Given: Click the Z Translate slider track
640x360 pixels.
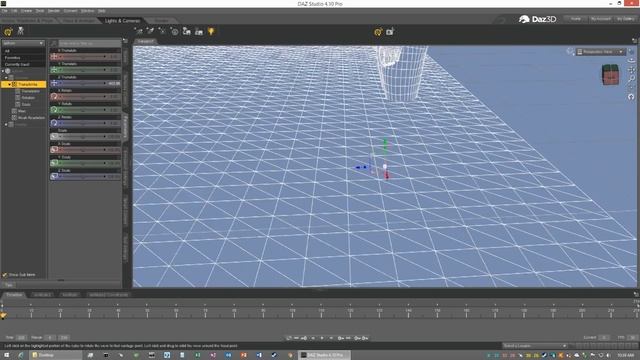Looking at the screenshot, I should [82, 83].
